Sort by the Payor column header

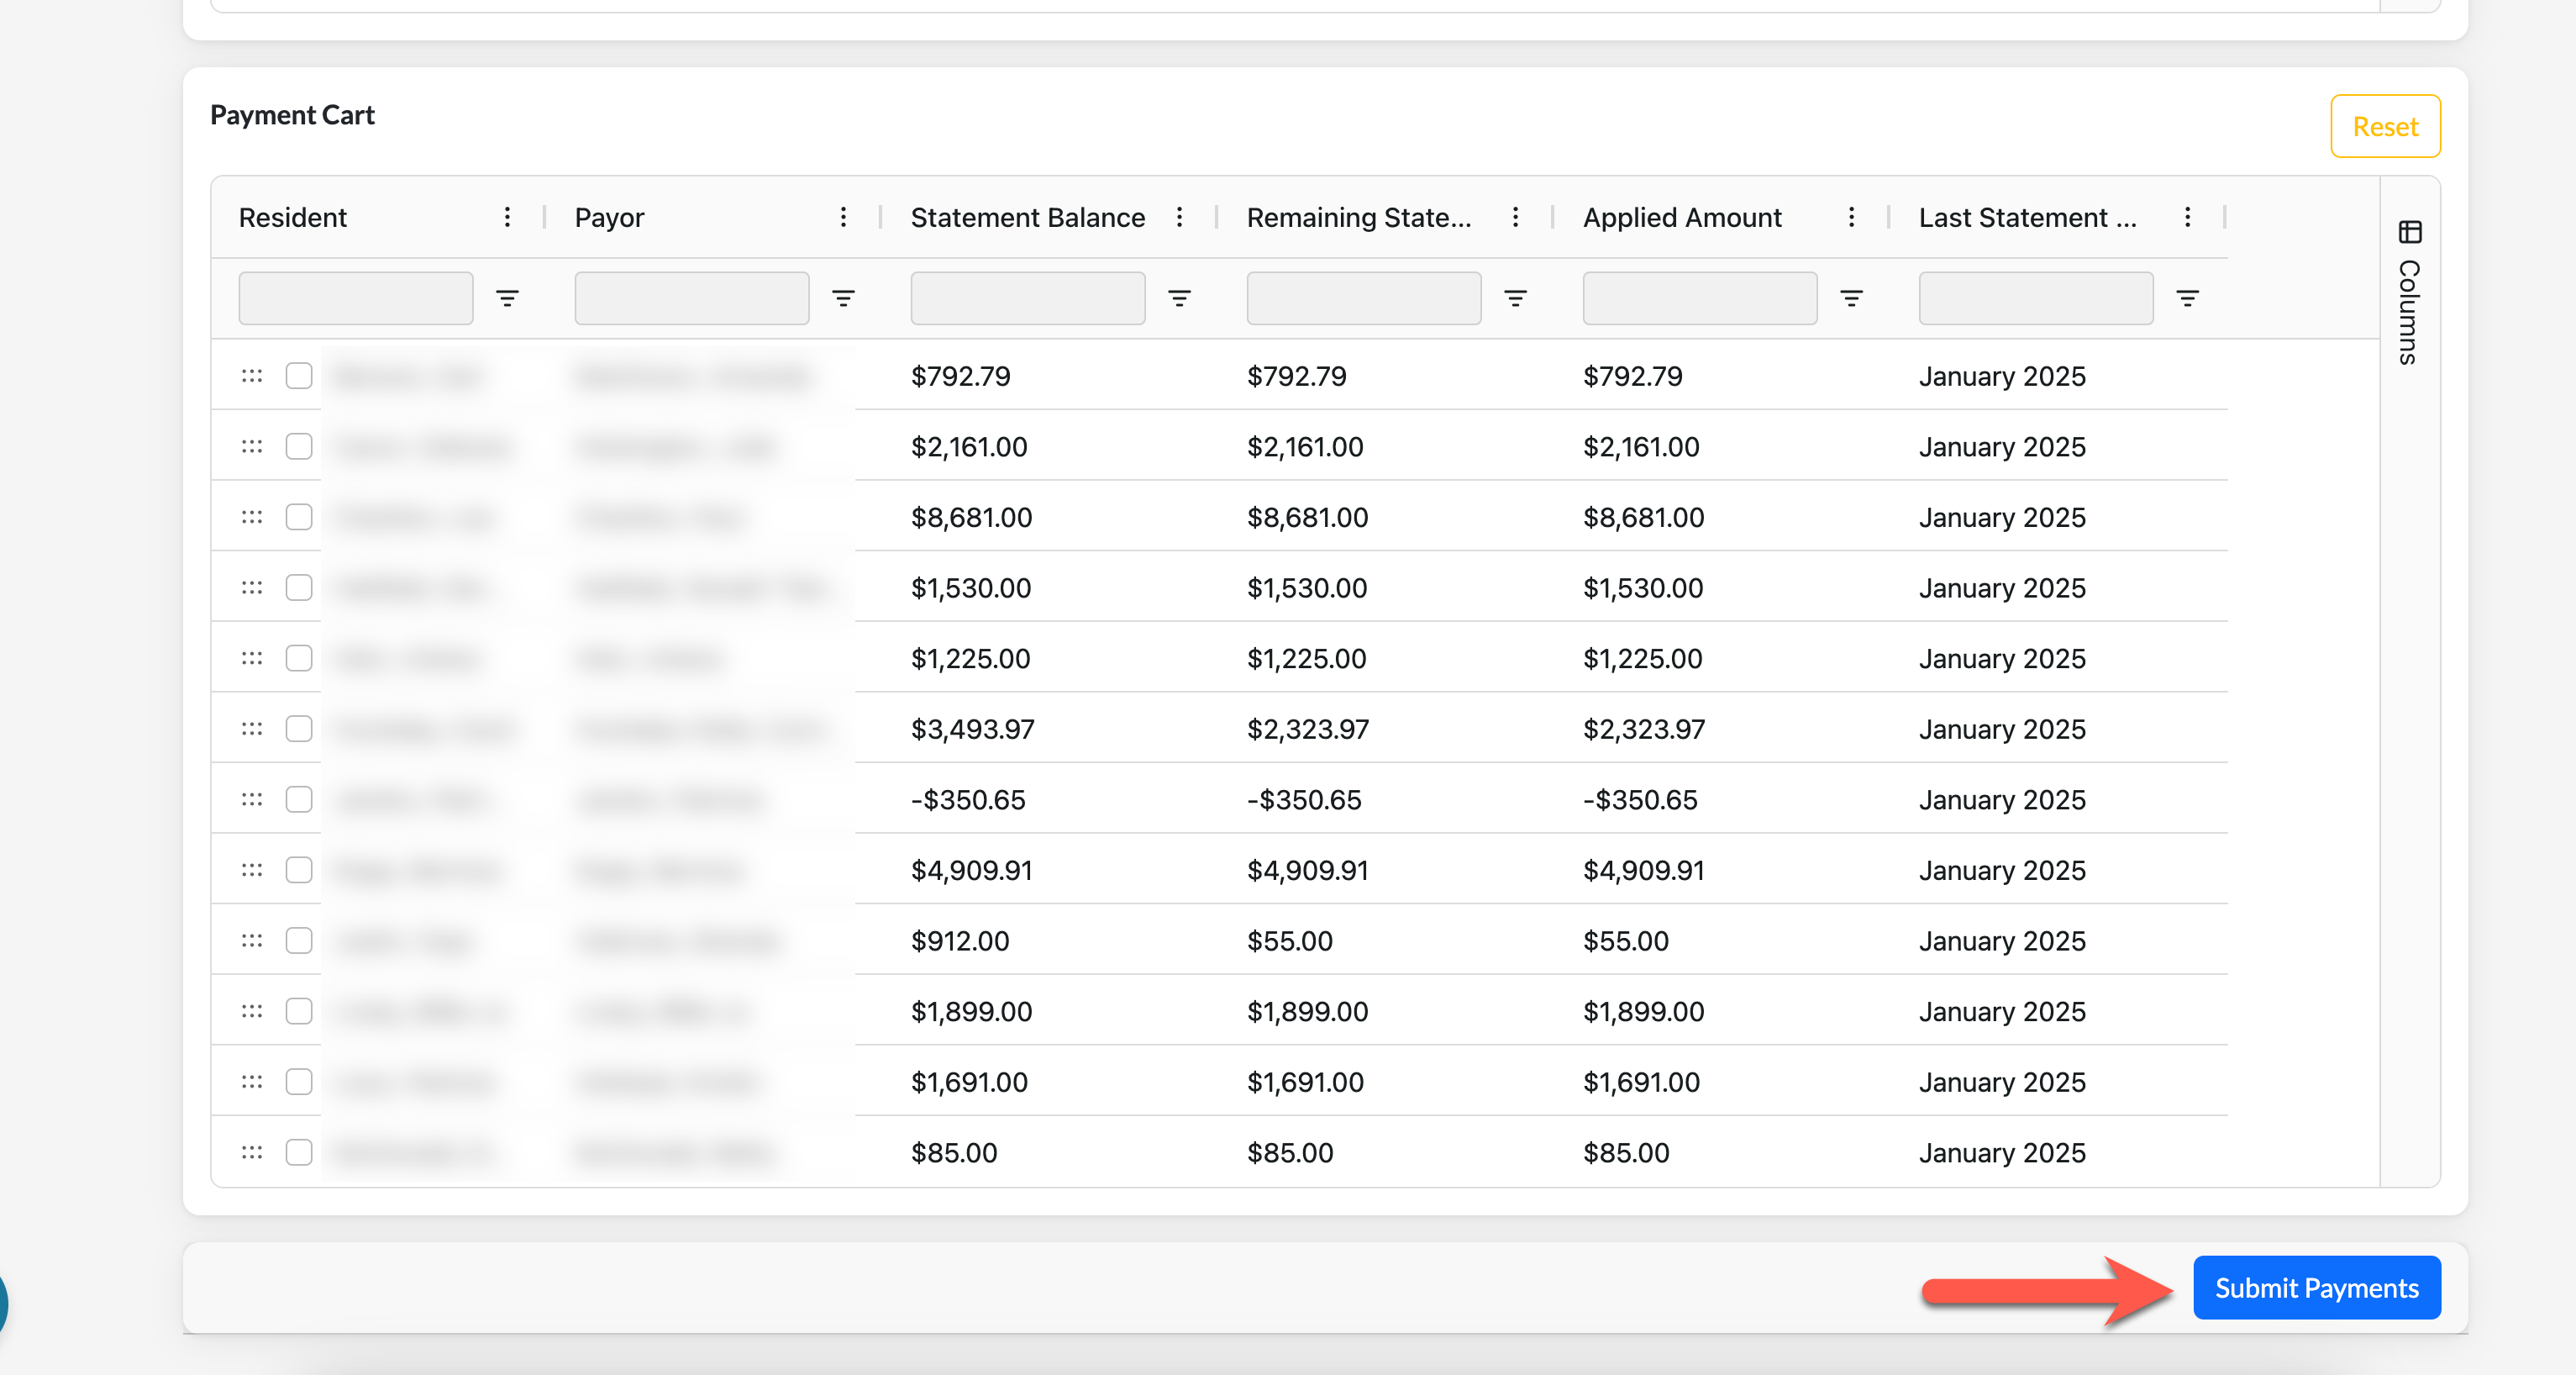(x=609, y=217)
